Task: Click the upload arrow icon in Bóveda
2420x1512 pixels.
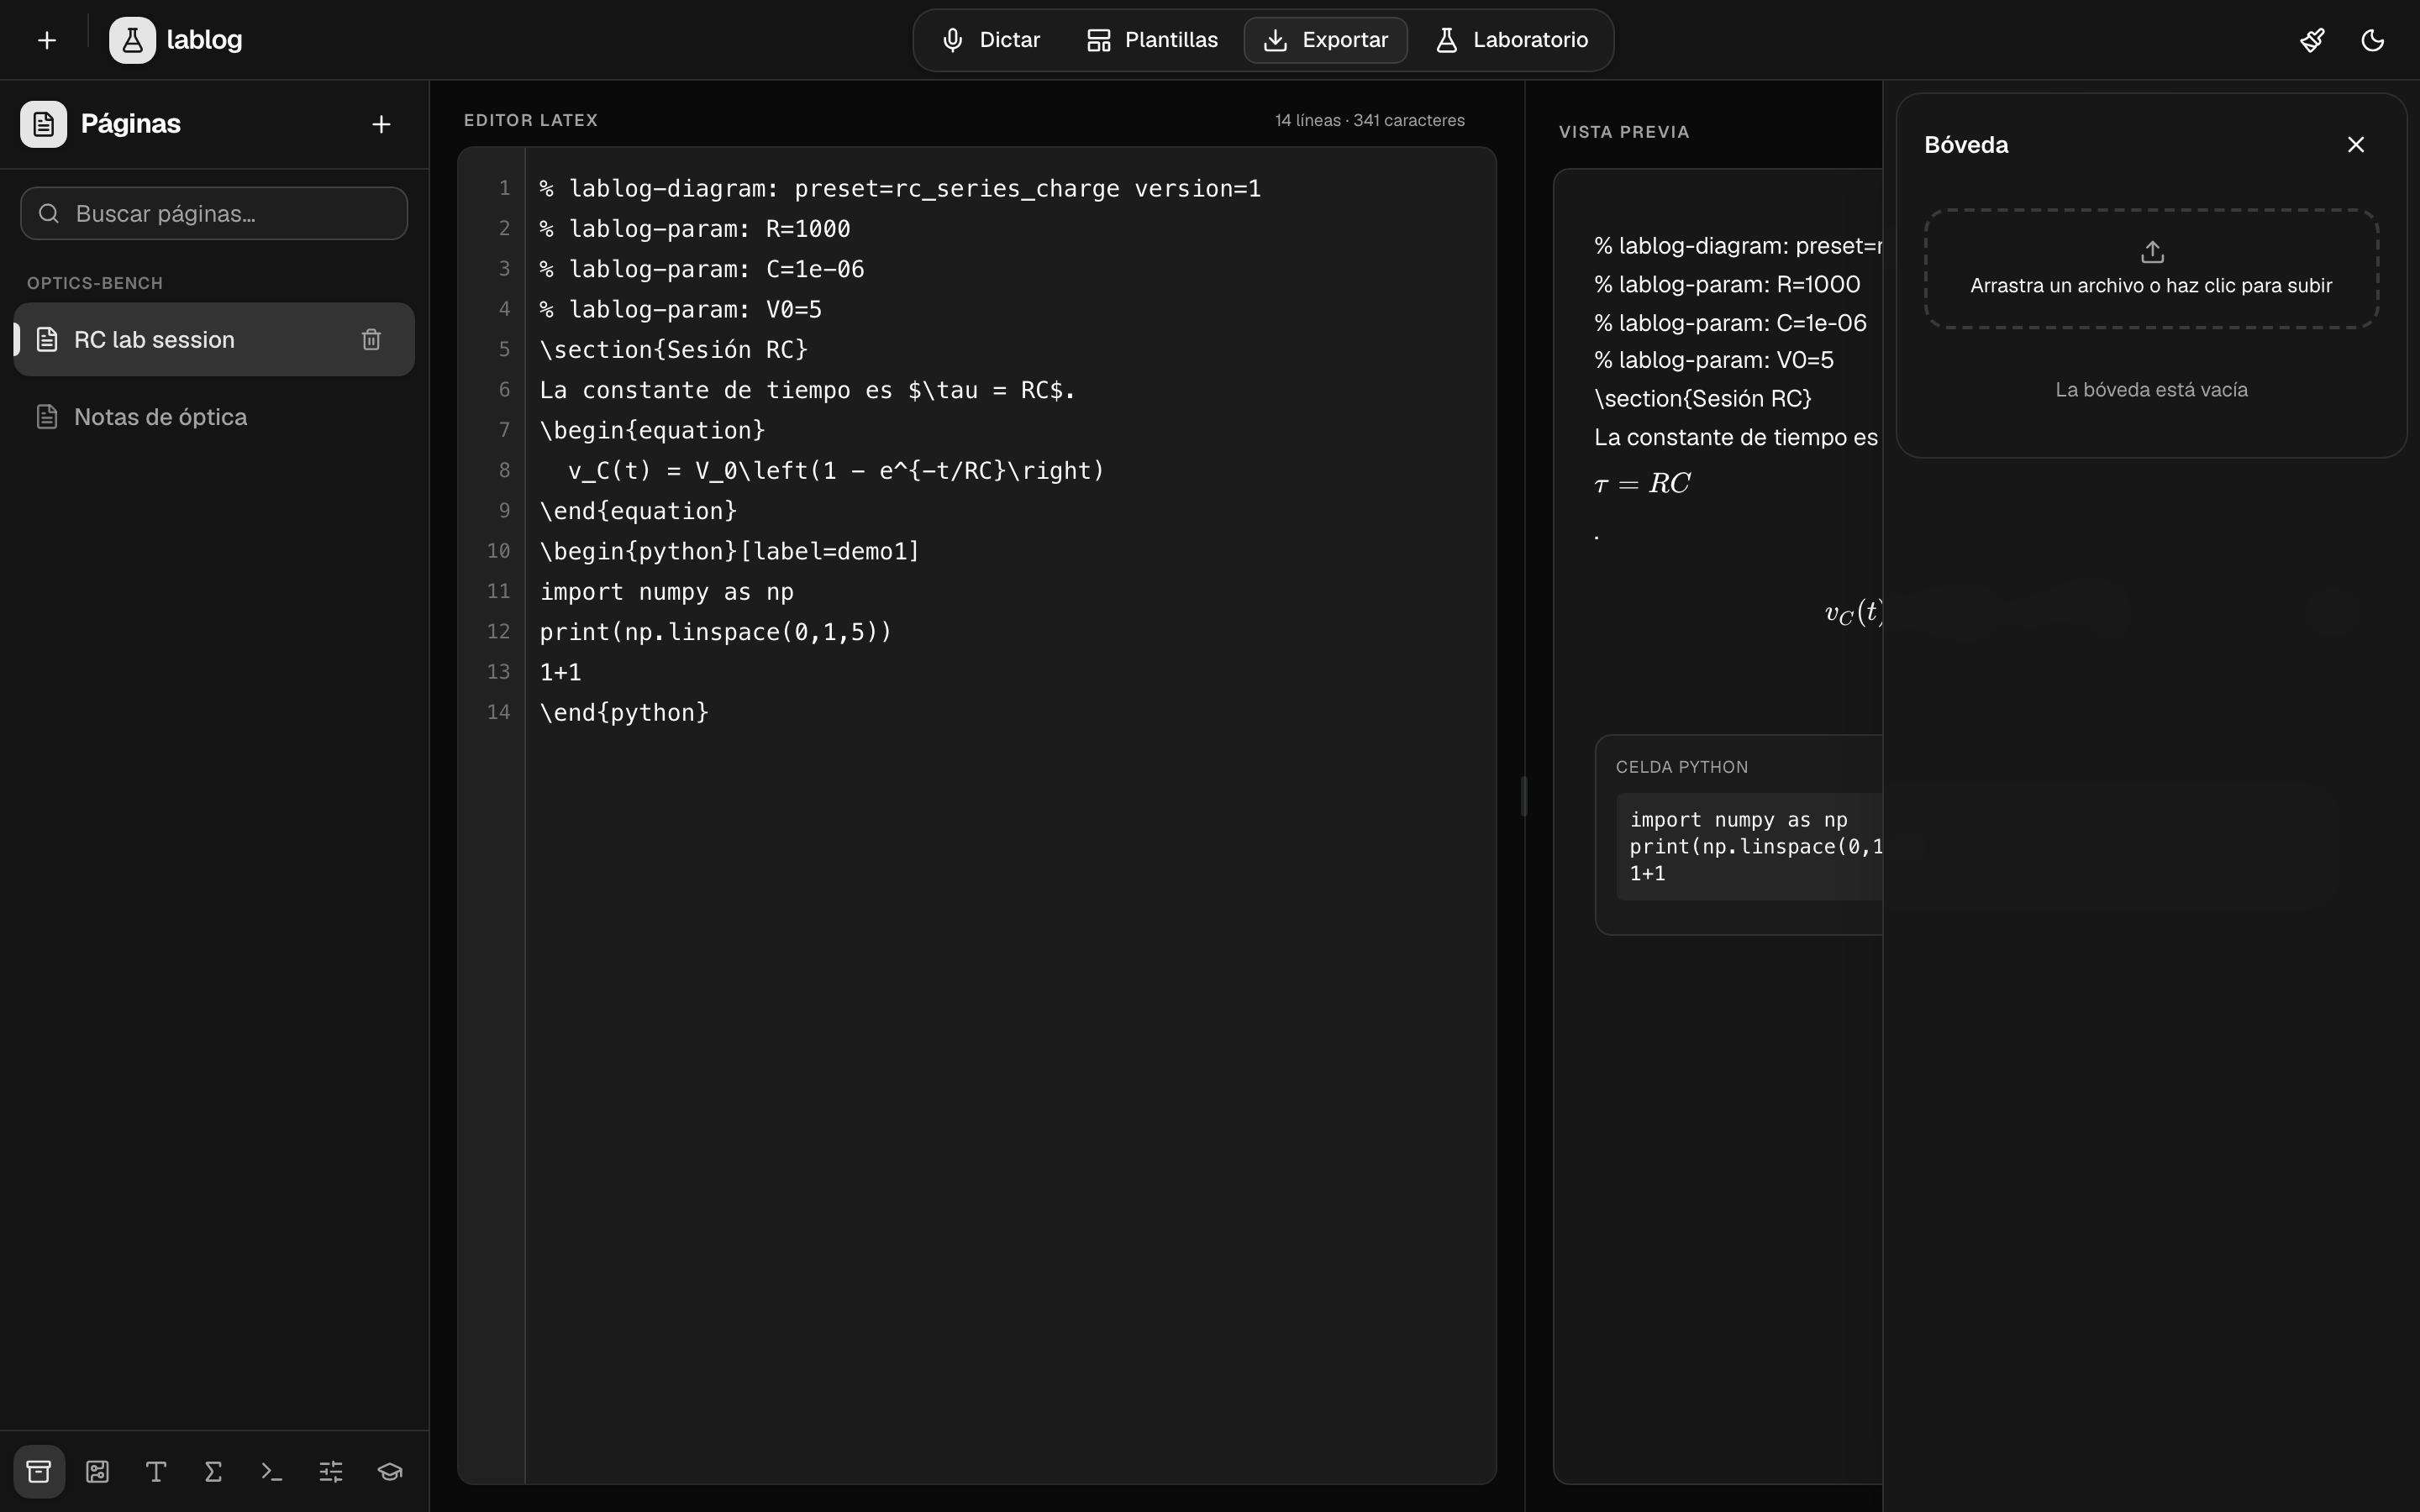Action: tap(2152, 251)
